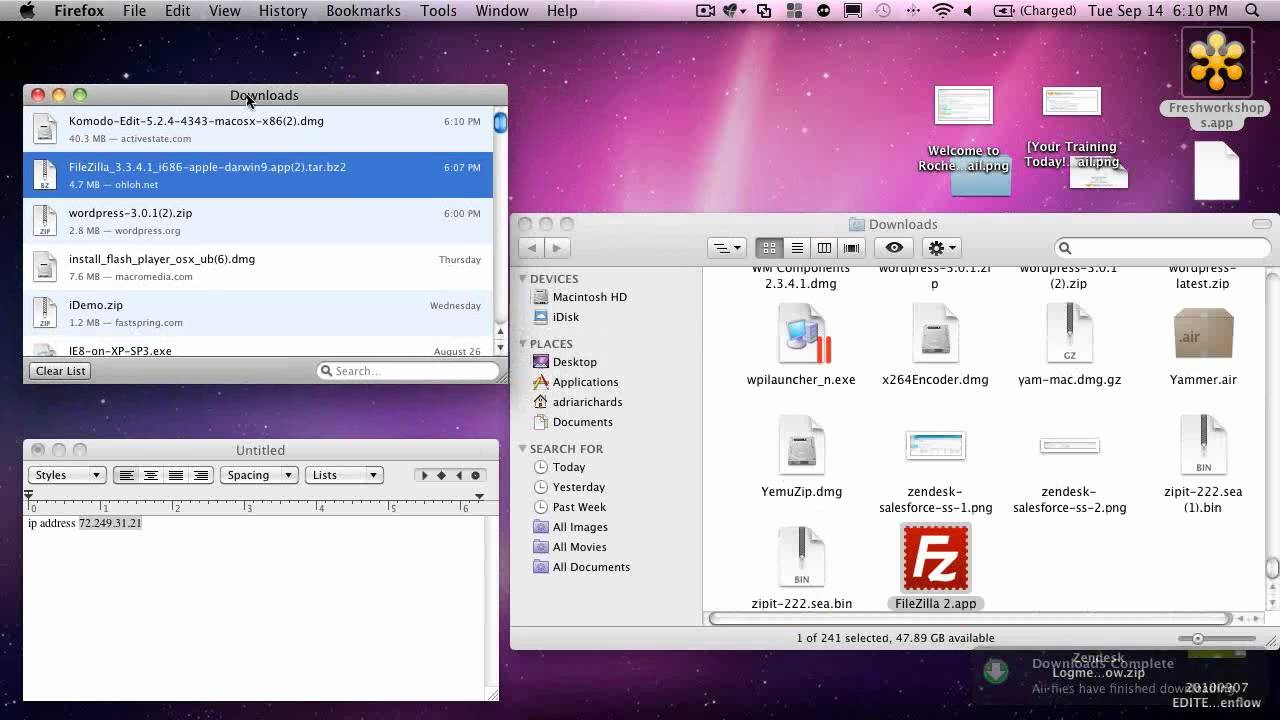Open Spacing dropdown in TextEdit

click(x=257, y=475)
